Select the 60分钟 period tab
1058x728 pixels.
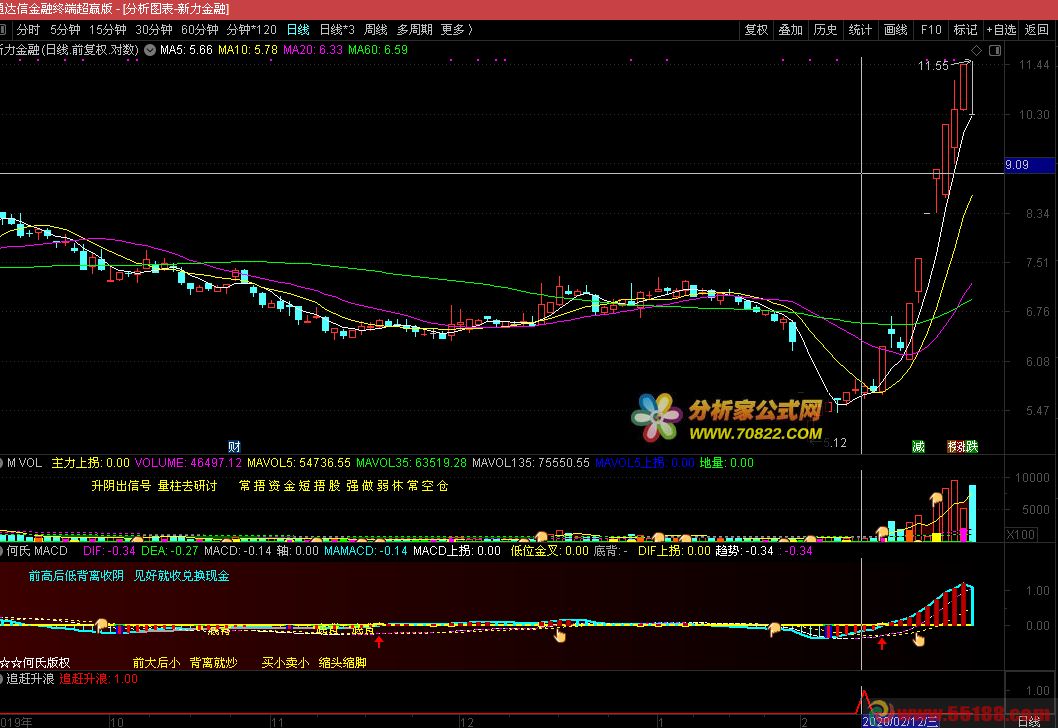point(199,30)
